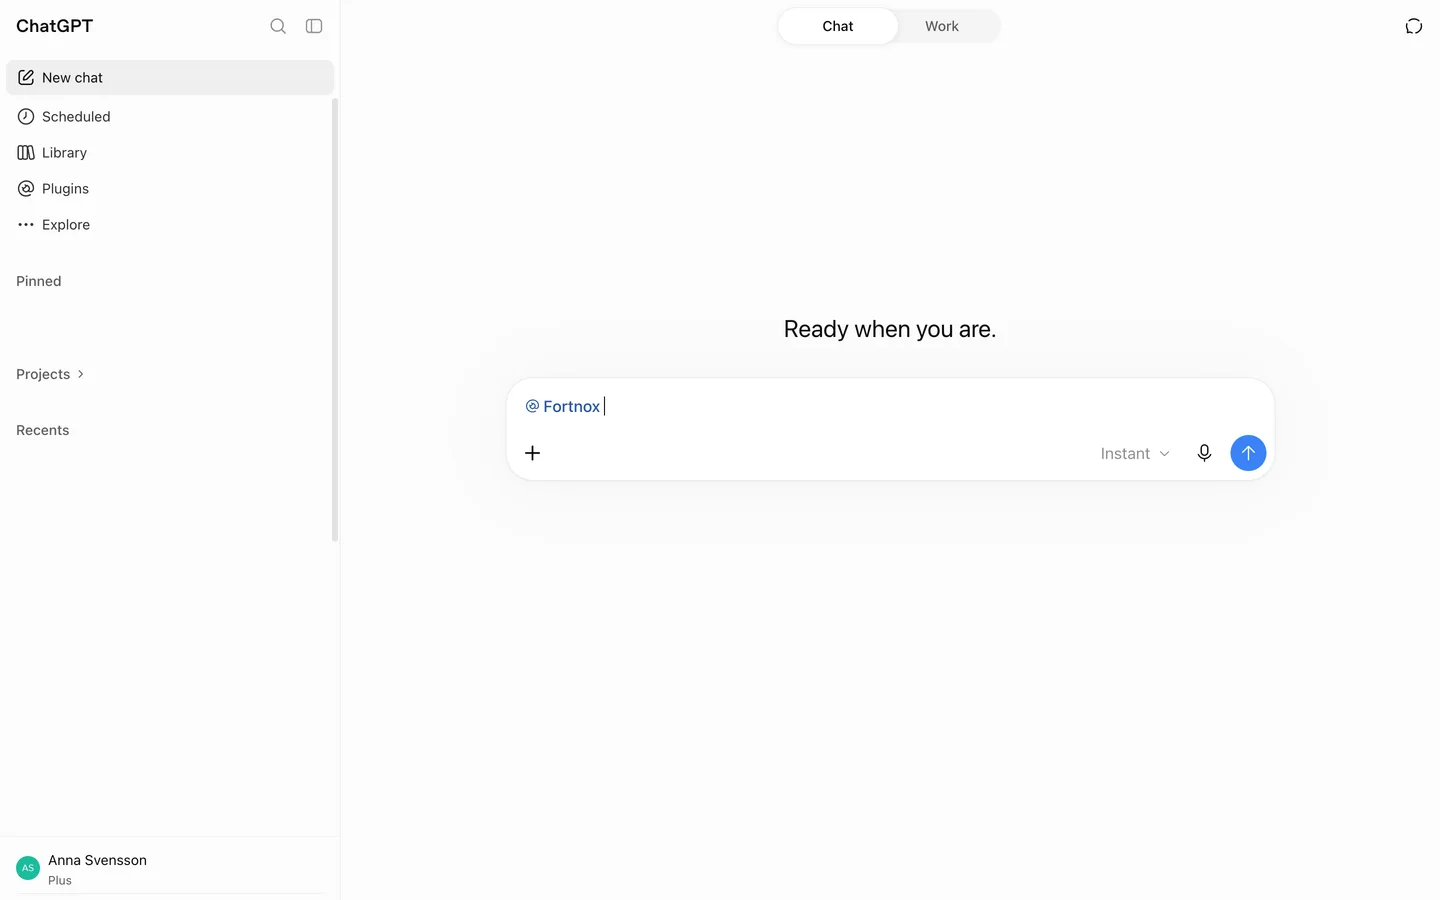This screenshot has width=1440, height=900.
Task: Click the AS profile avatar
Action: [x=28, y=868]
